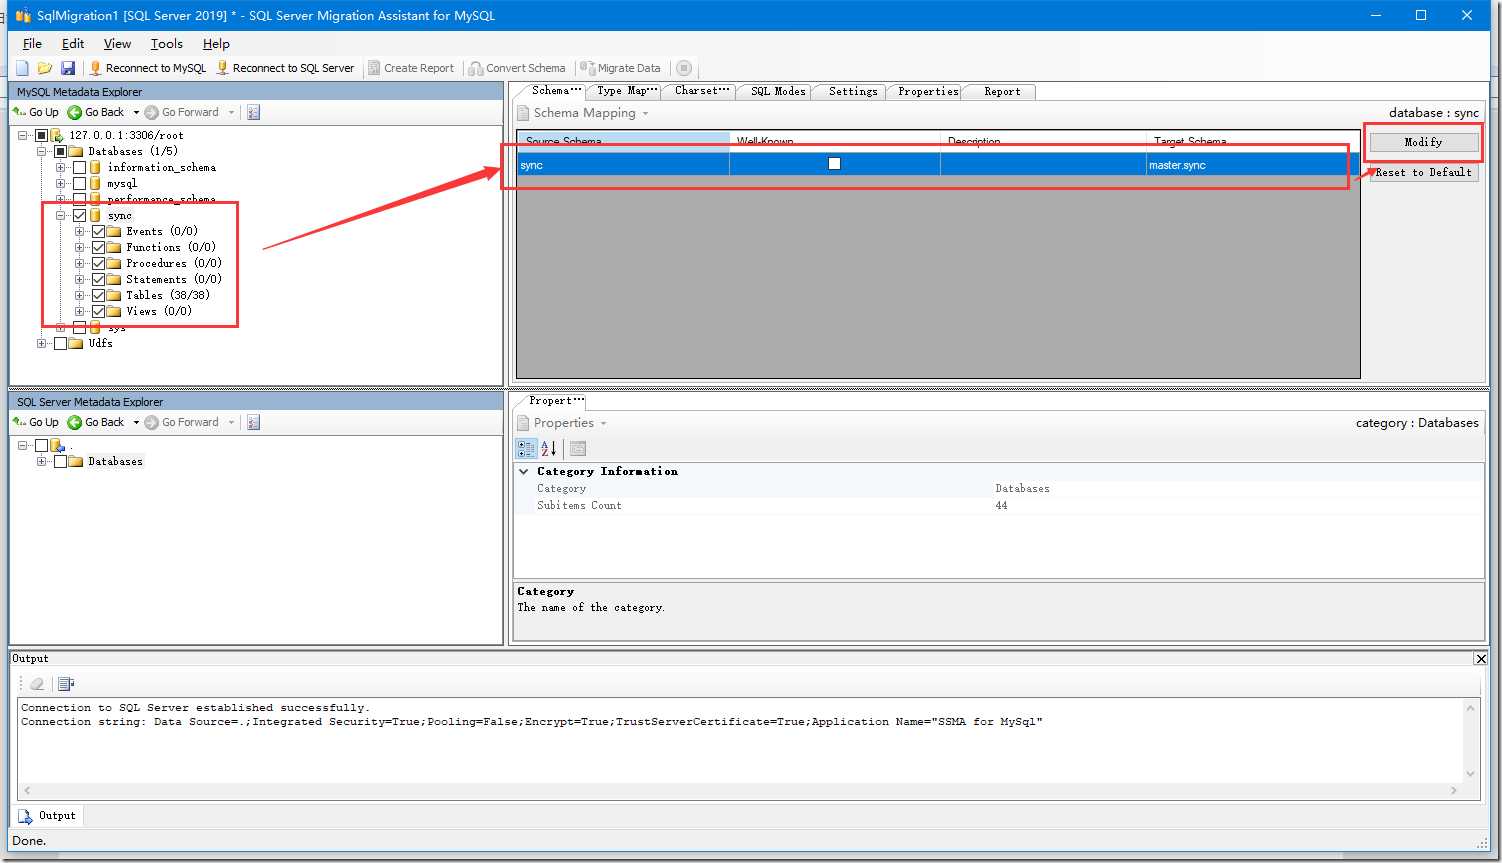Expand the Tables (38/38) node
The image size is (1502, 863).
coord(80,295)
